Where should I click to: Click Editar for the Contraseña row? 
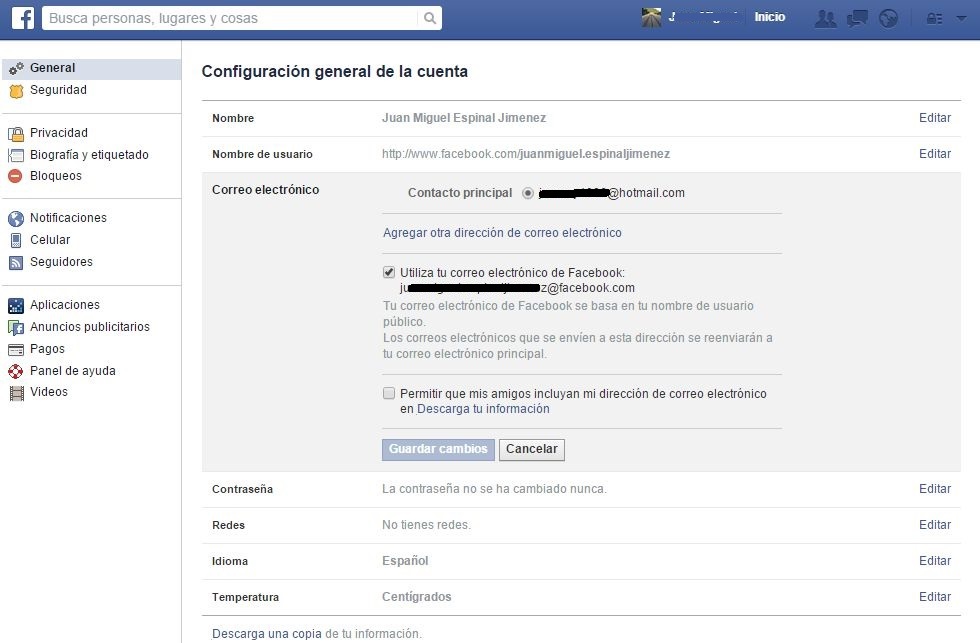click(x=935, y=489)
